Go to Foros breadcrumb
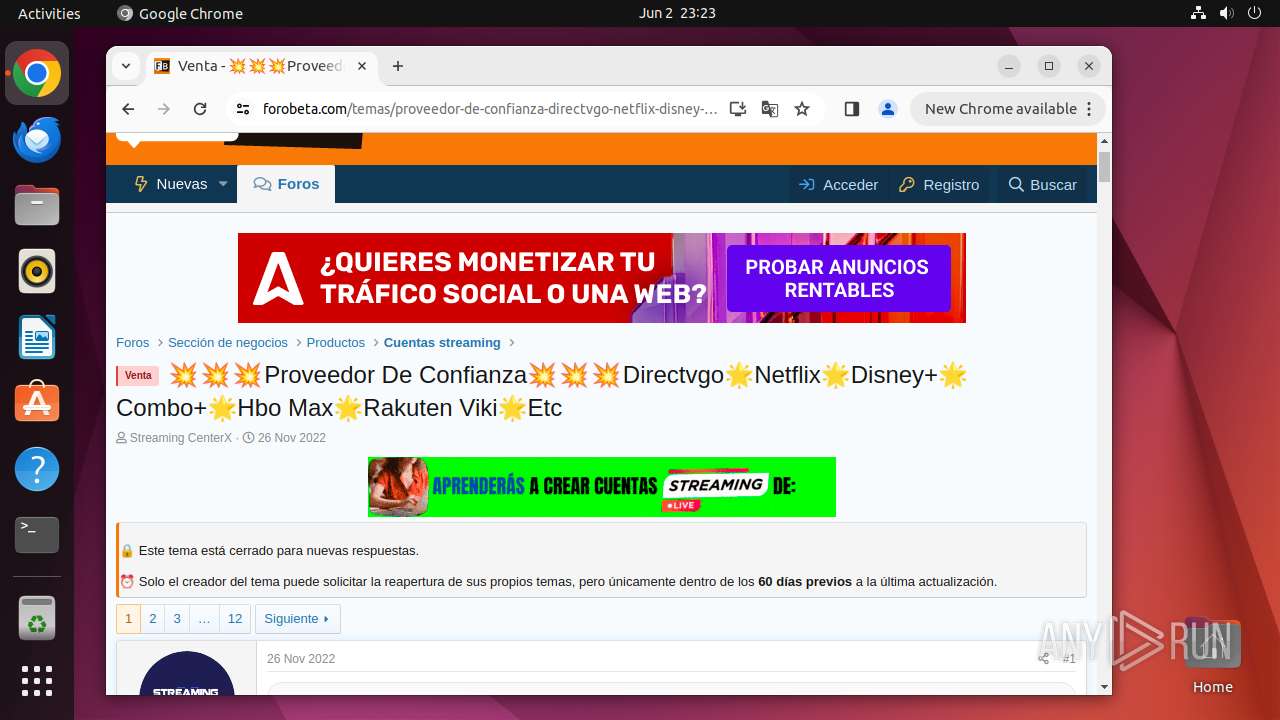Image resolution: width=1280 pixels, height=720 pixels. pyautogui.click(x=132, y=342)
